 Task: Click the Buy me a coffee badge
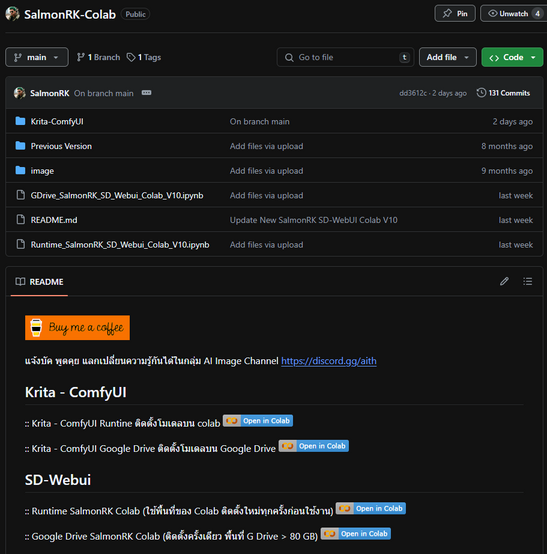click(77, 328)
